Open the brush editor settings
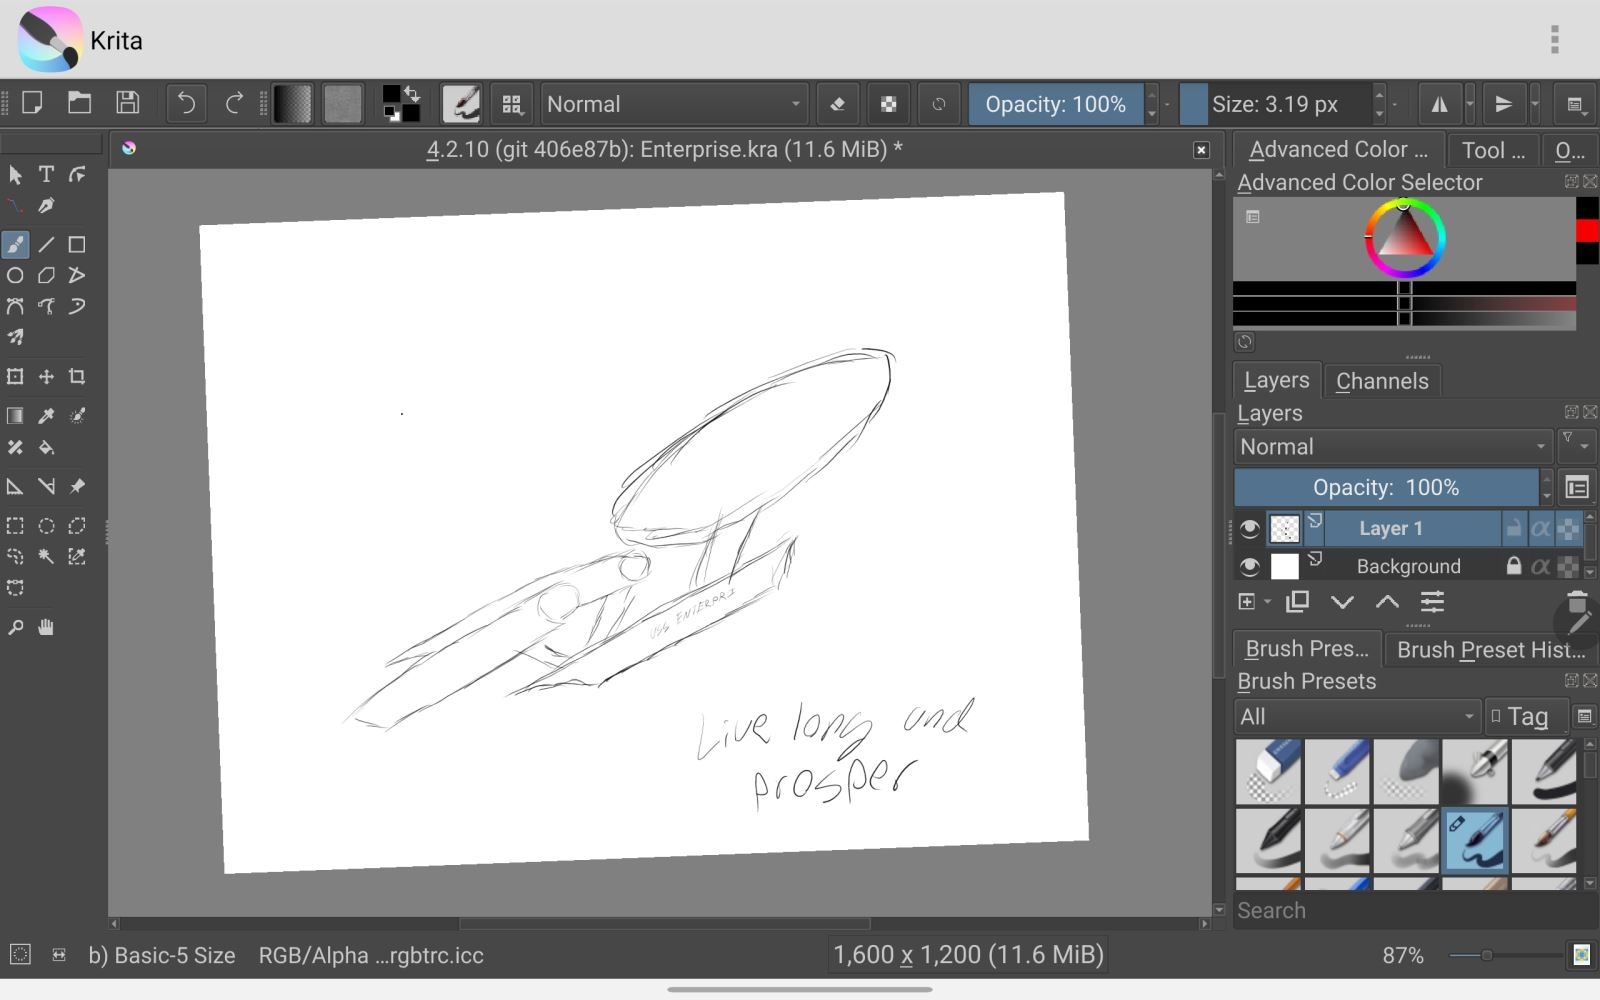This screenshot has width=1600, height=1000. [x=461, y=104]
